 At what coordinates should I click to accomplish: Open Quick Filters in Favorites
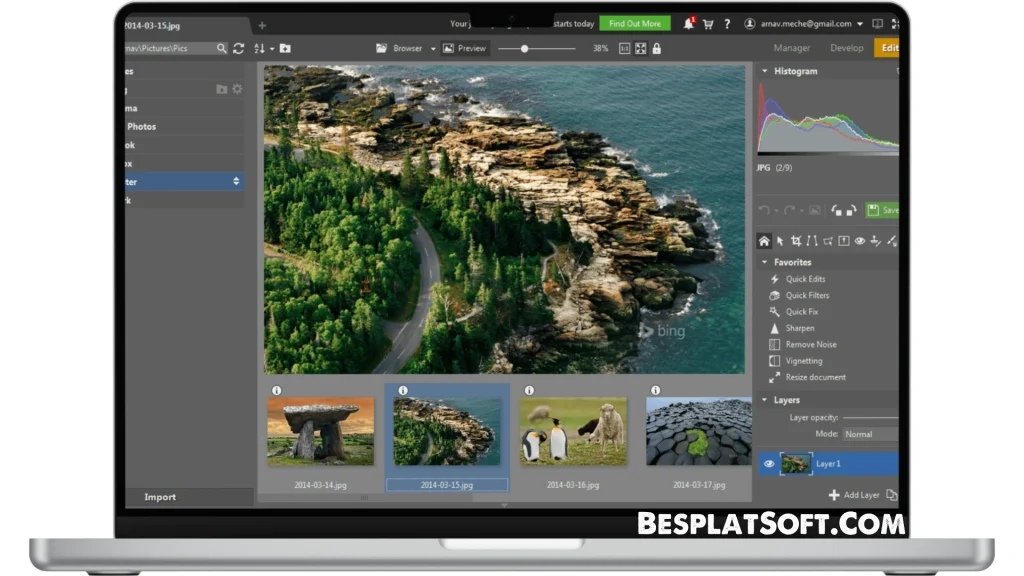pos(806,296)
